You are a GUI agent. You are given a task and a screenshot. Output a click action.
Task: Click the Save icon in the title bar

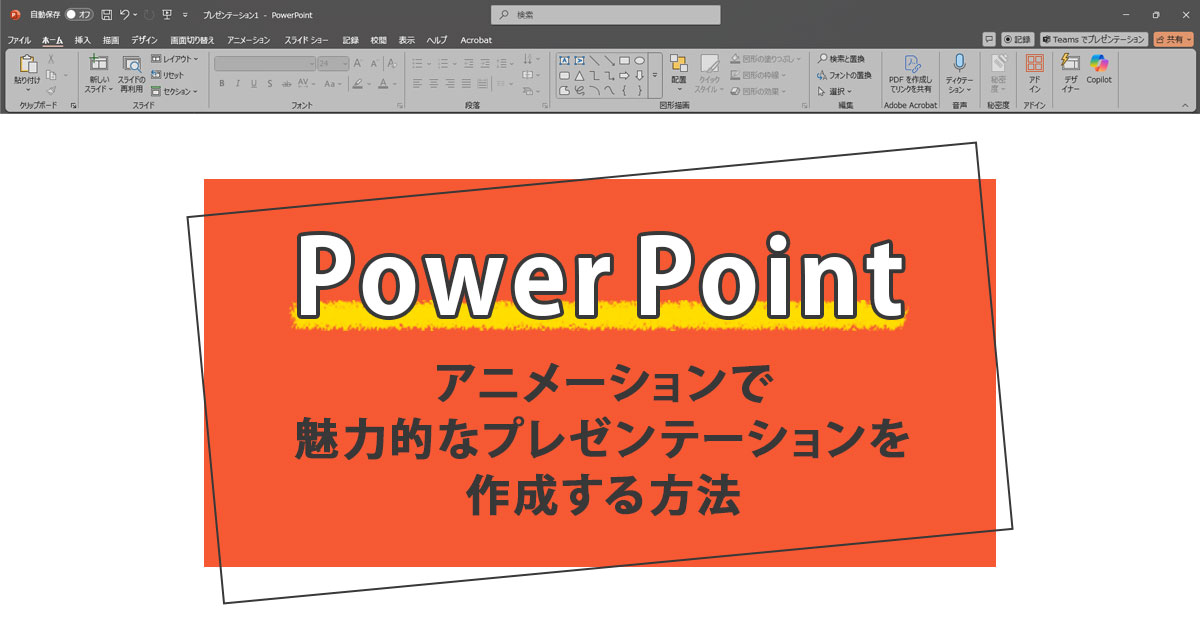point(106,15)
